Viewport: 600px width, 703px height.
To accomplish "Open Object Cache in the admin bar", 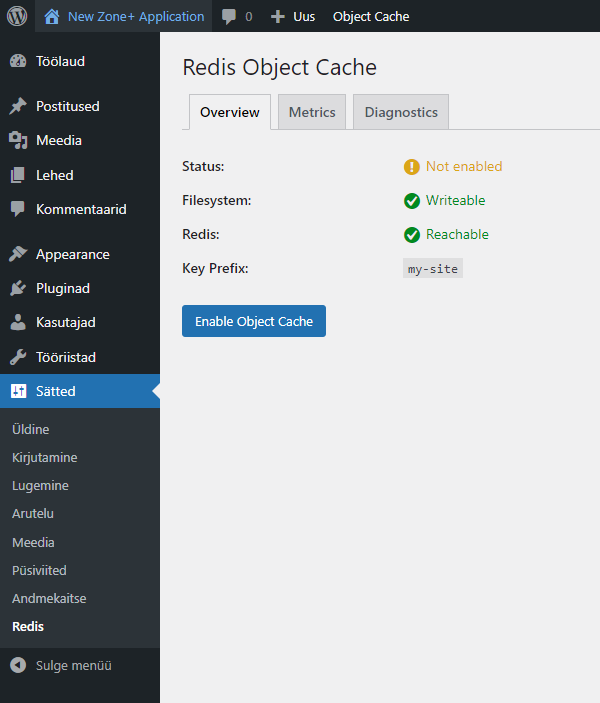I will [x=370, y=16].
